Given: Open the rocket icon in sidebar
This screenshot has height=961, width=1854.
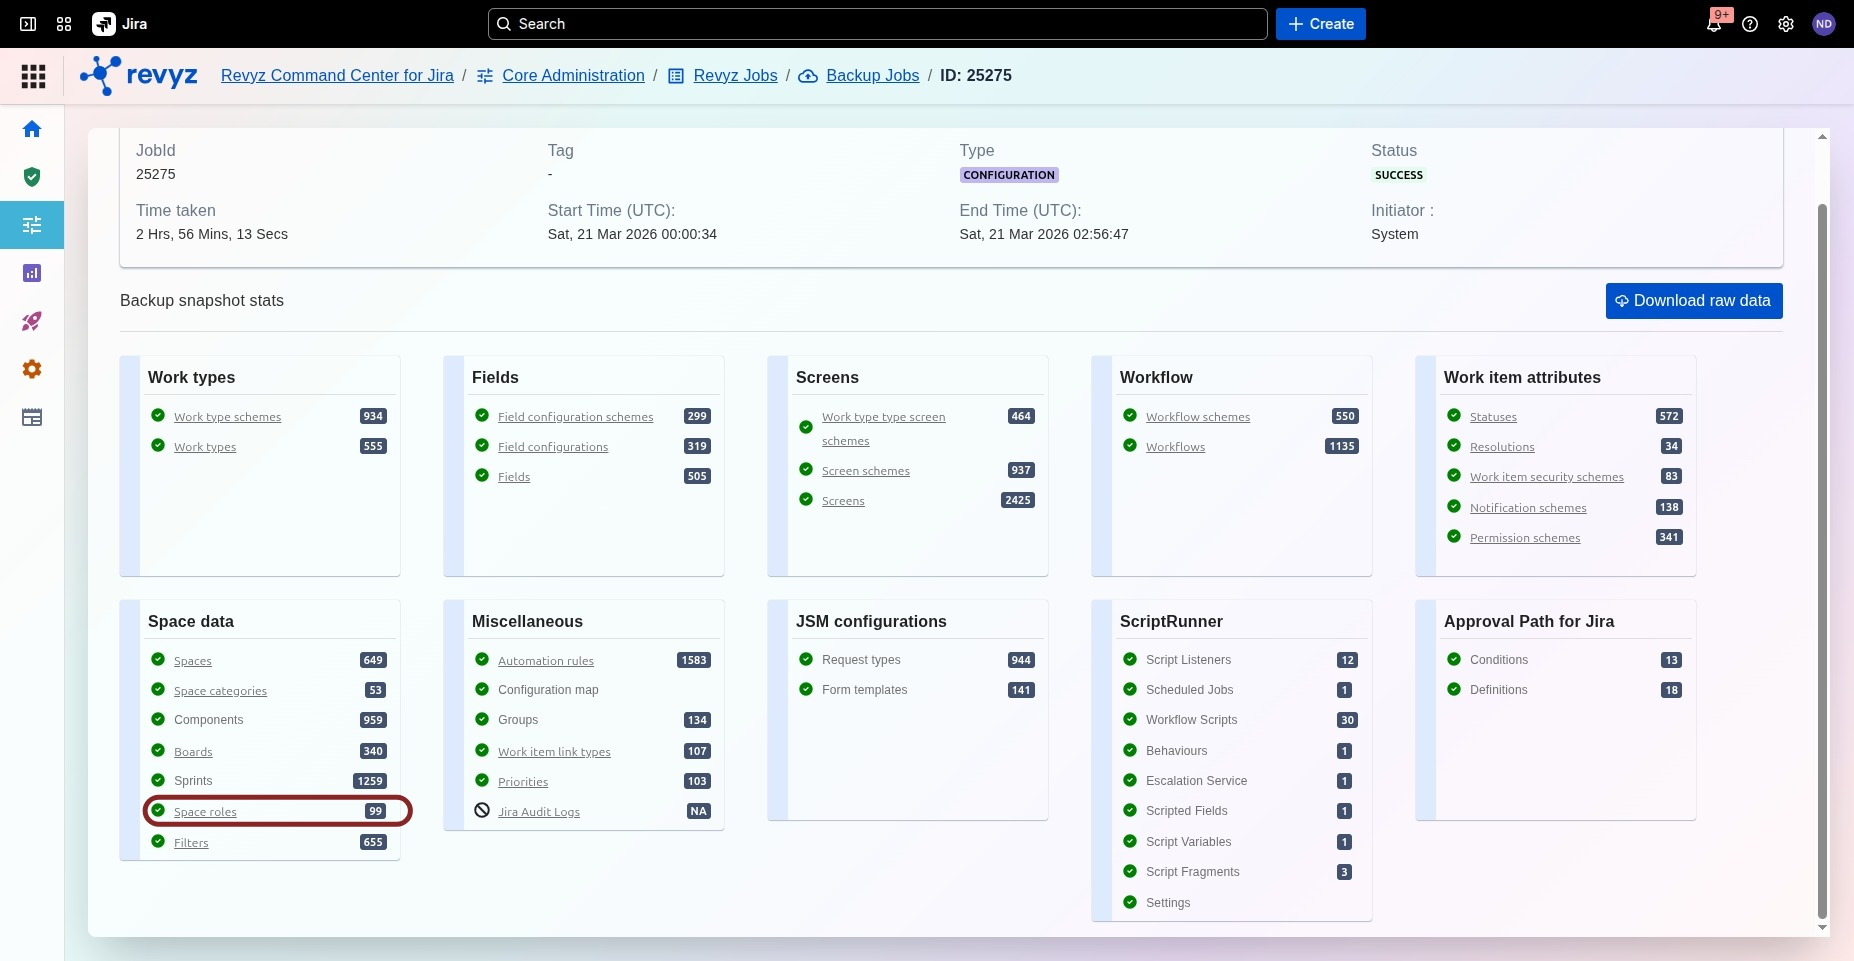Looking at the screenshot, I should tap(32, 321).
